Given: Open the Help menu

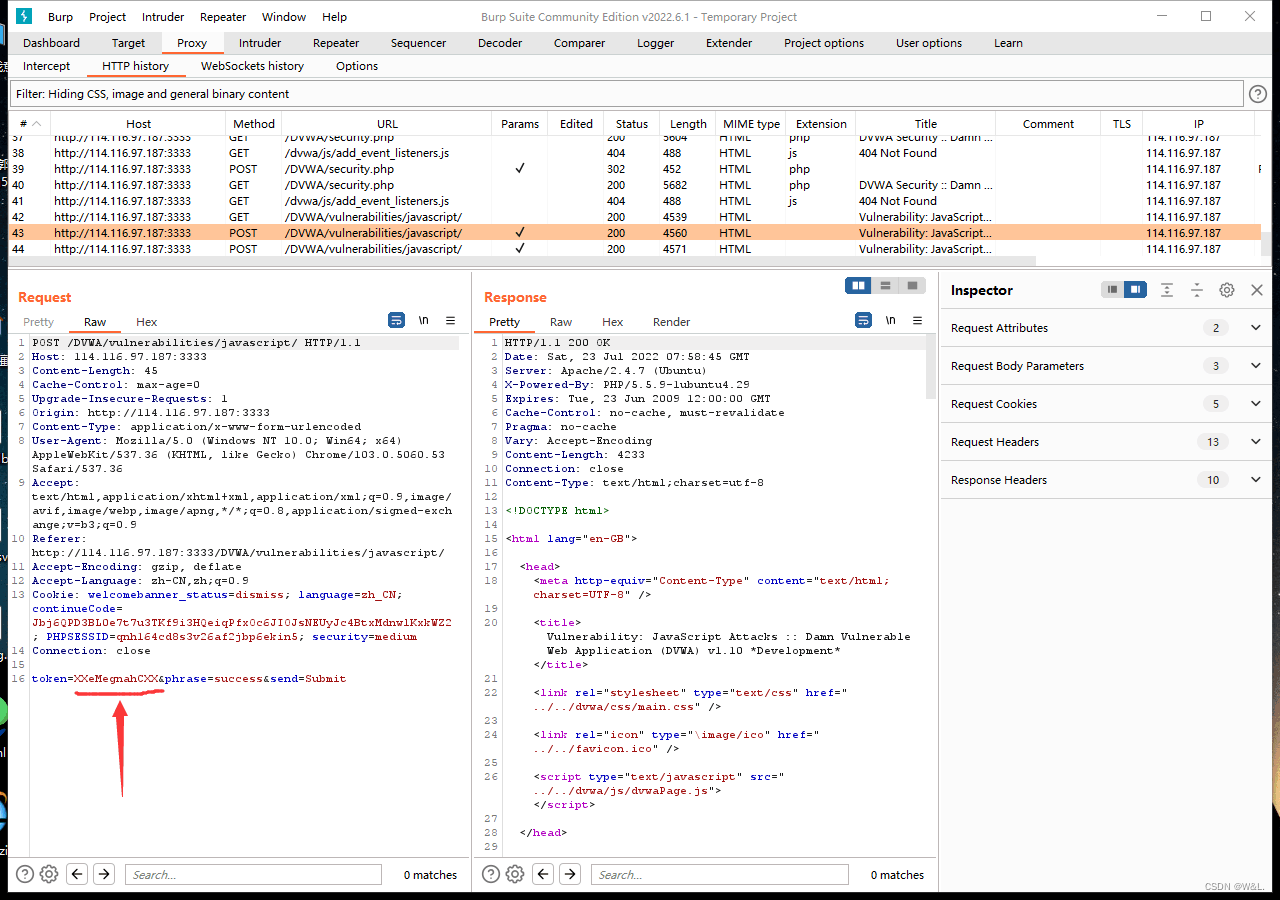Looking at the screenshot, I should click(x=335, y=17).
